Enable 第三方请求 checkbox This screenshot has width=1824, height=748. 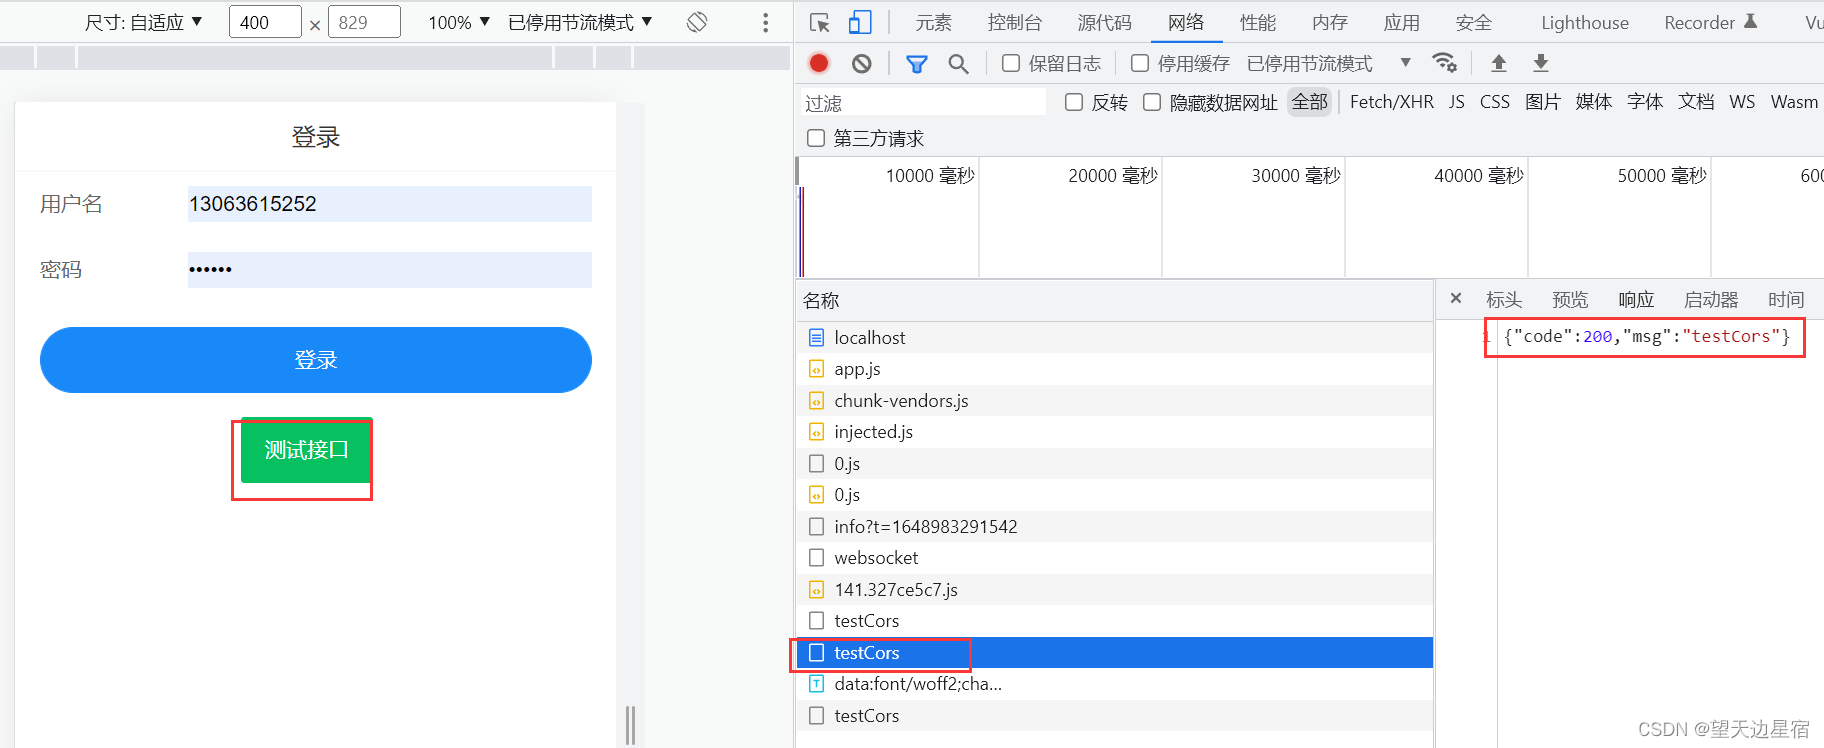[x=816, y=138]
